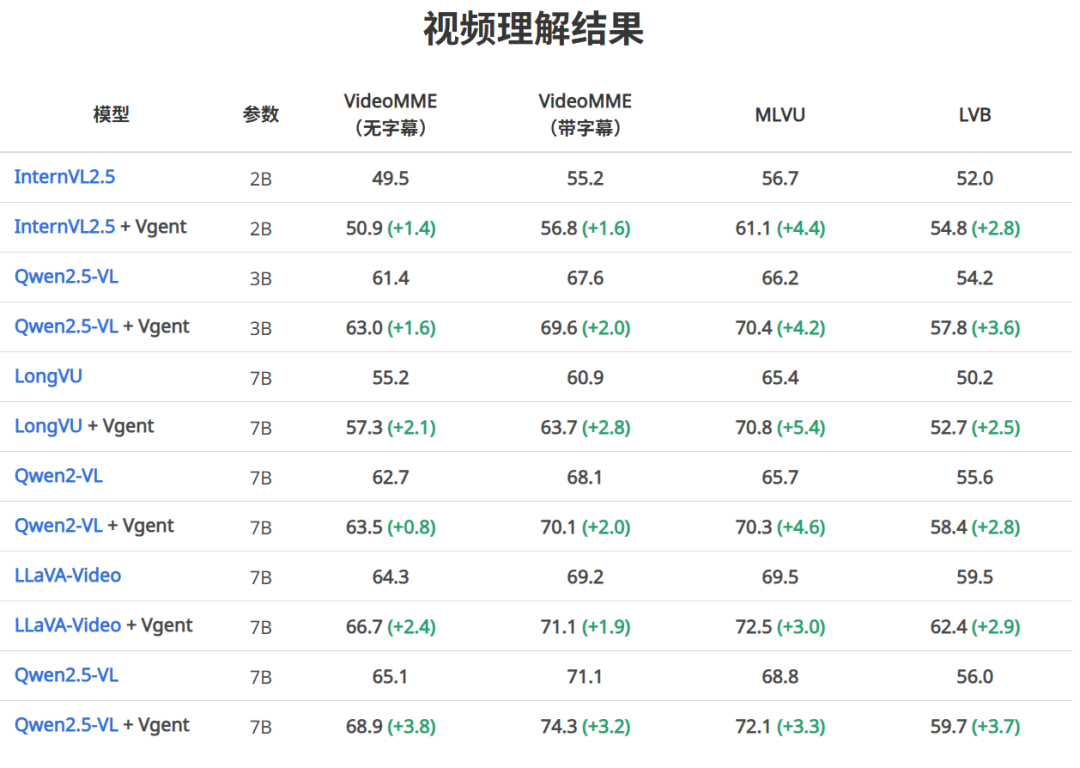Select the 63.7 (+2.8) score cell
The image size is (1080, 768).
click(x=585, y=428)
